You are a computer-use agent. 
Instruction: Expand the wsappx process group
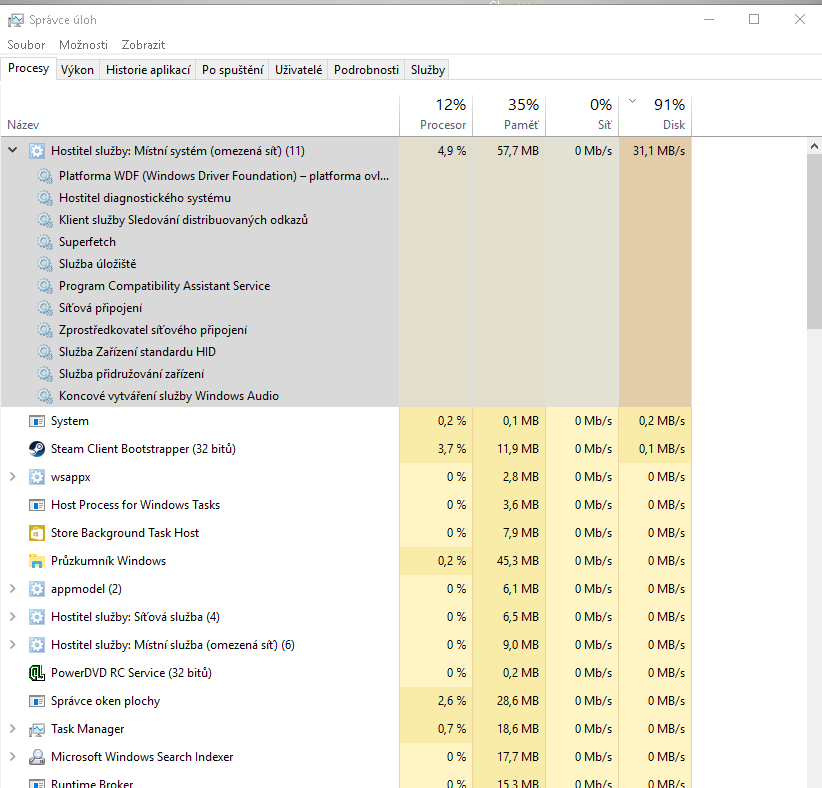(13, 477)
